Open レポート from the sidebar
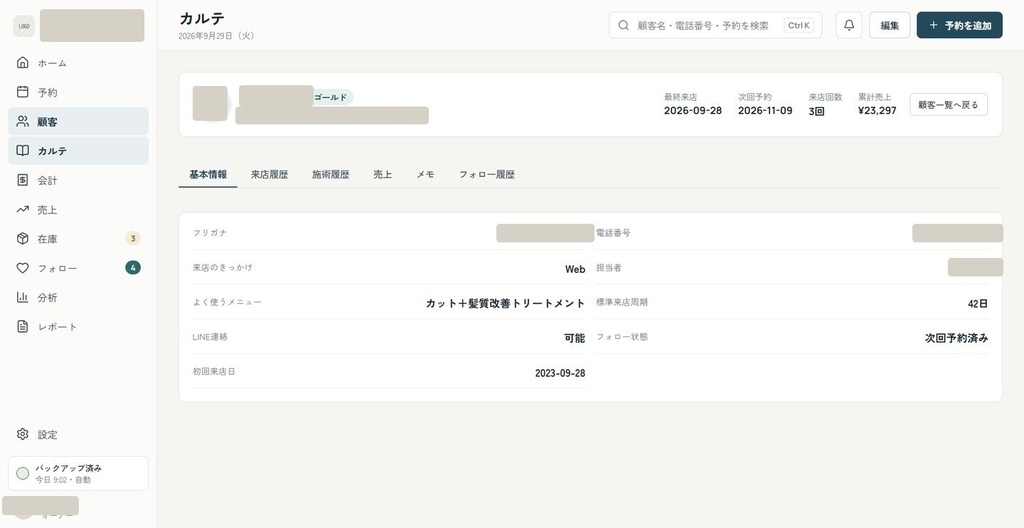The width and height of the screenshot is (1024, 528). click(x=78, y=327)
